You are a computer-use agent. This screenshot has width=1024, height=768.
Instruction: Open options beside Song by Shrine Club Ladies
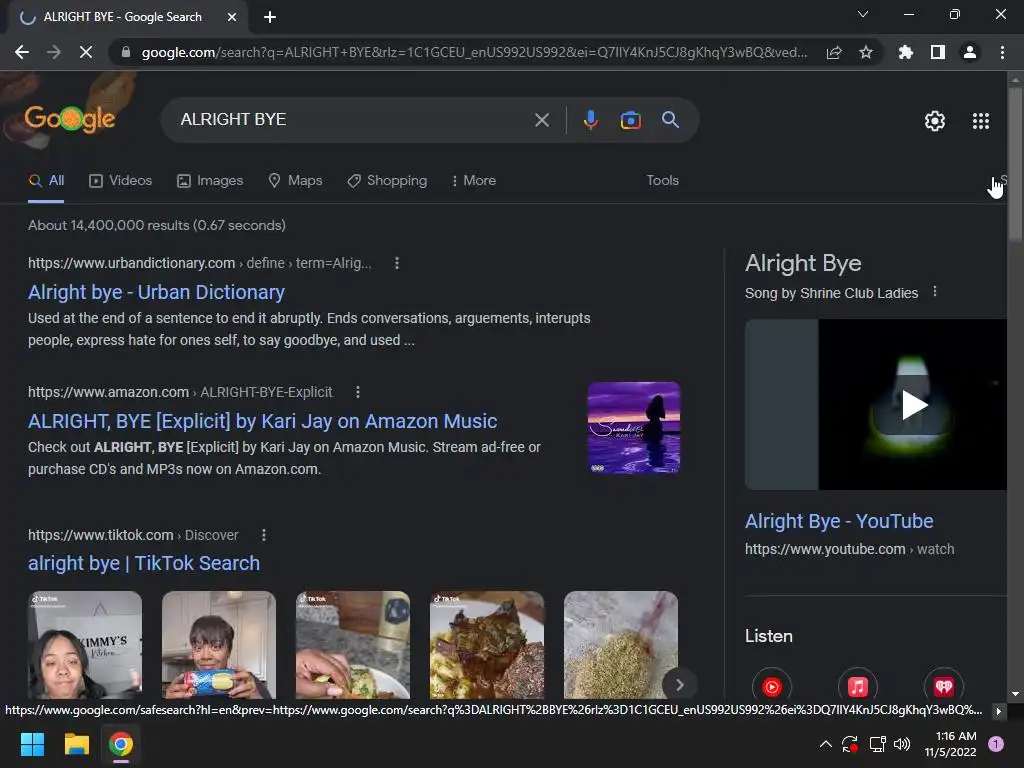[935, 292]
